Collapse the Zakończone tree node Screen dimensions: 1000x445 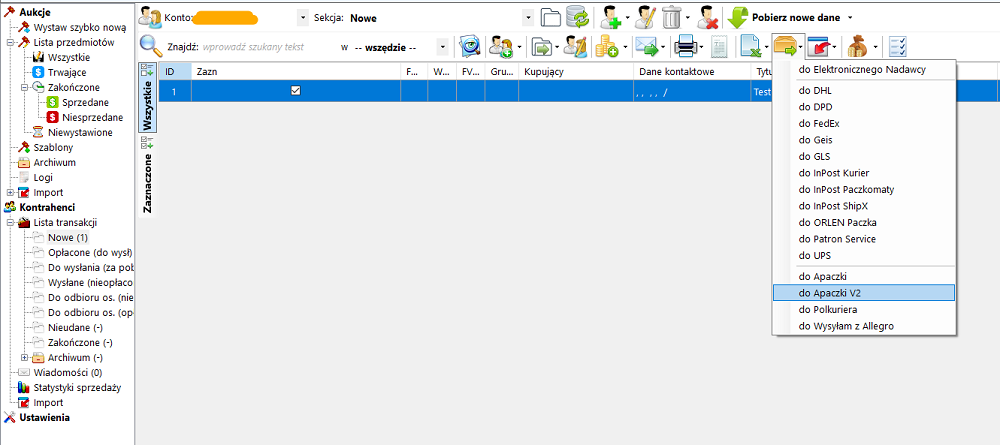[x=24, y=88]
